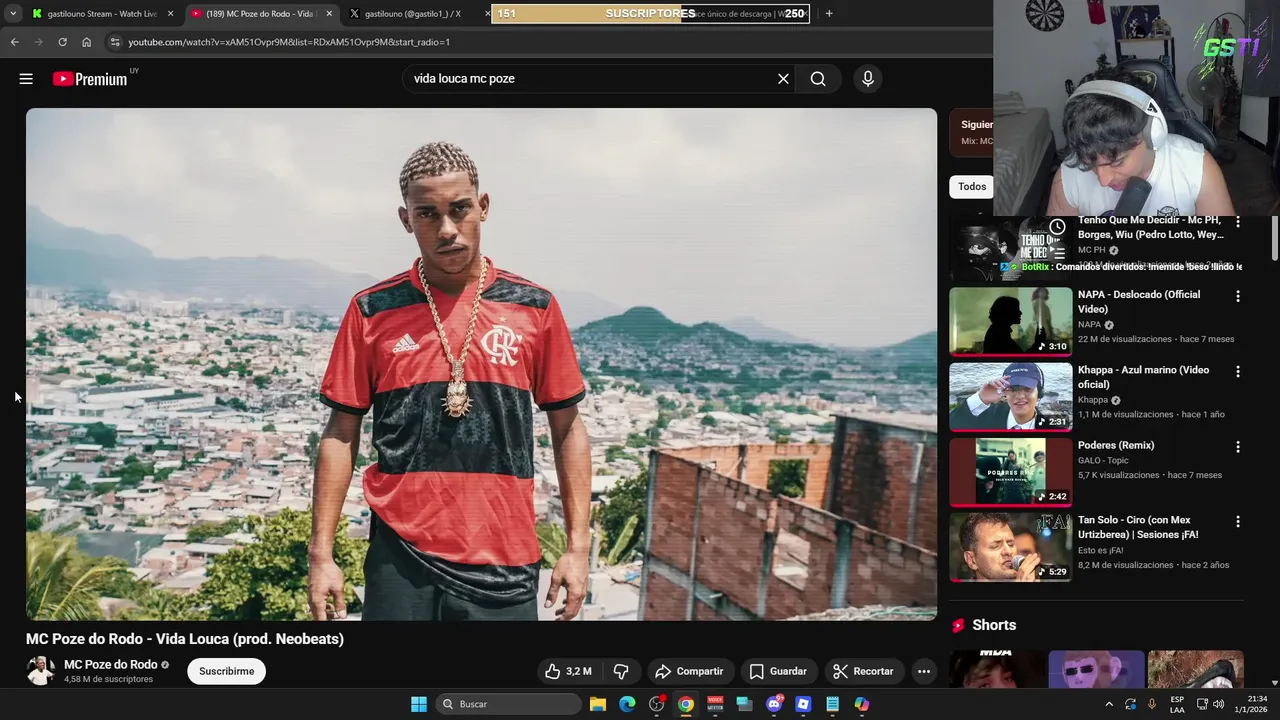Open a new browser tab

[x=828, y=14]
